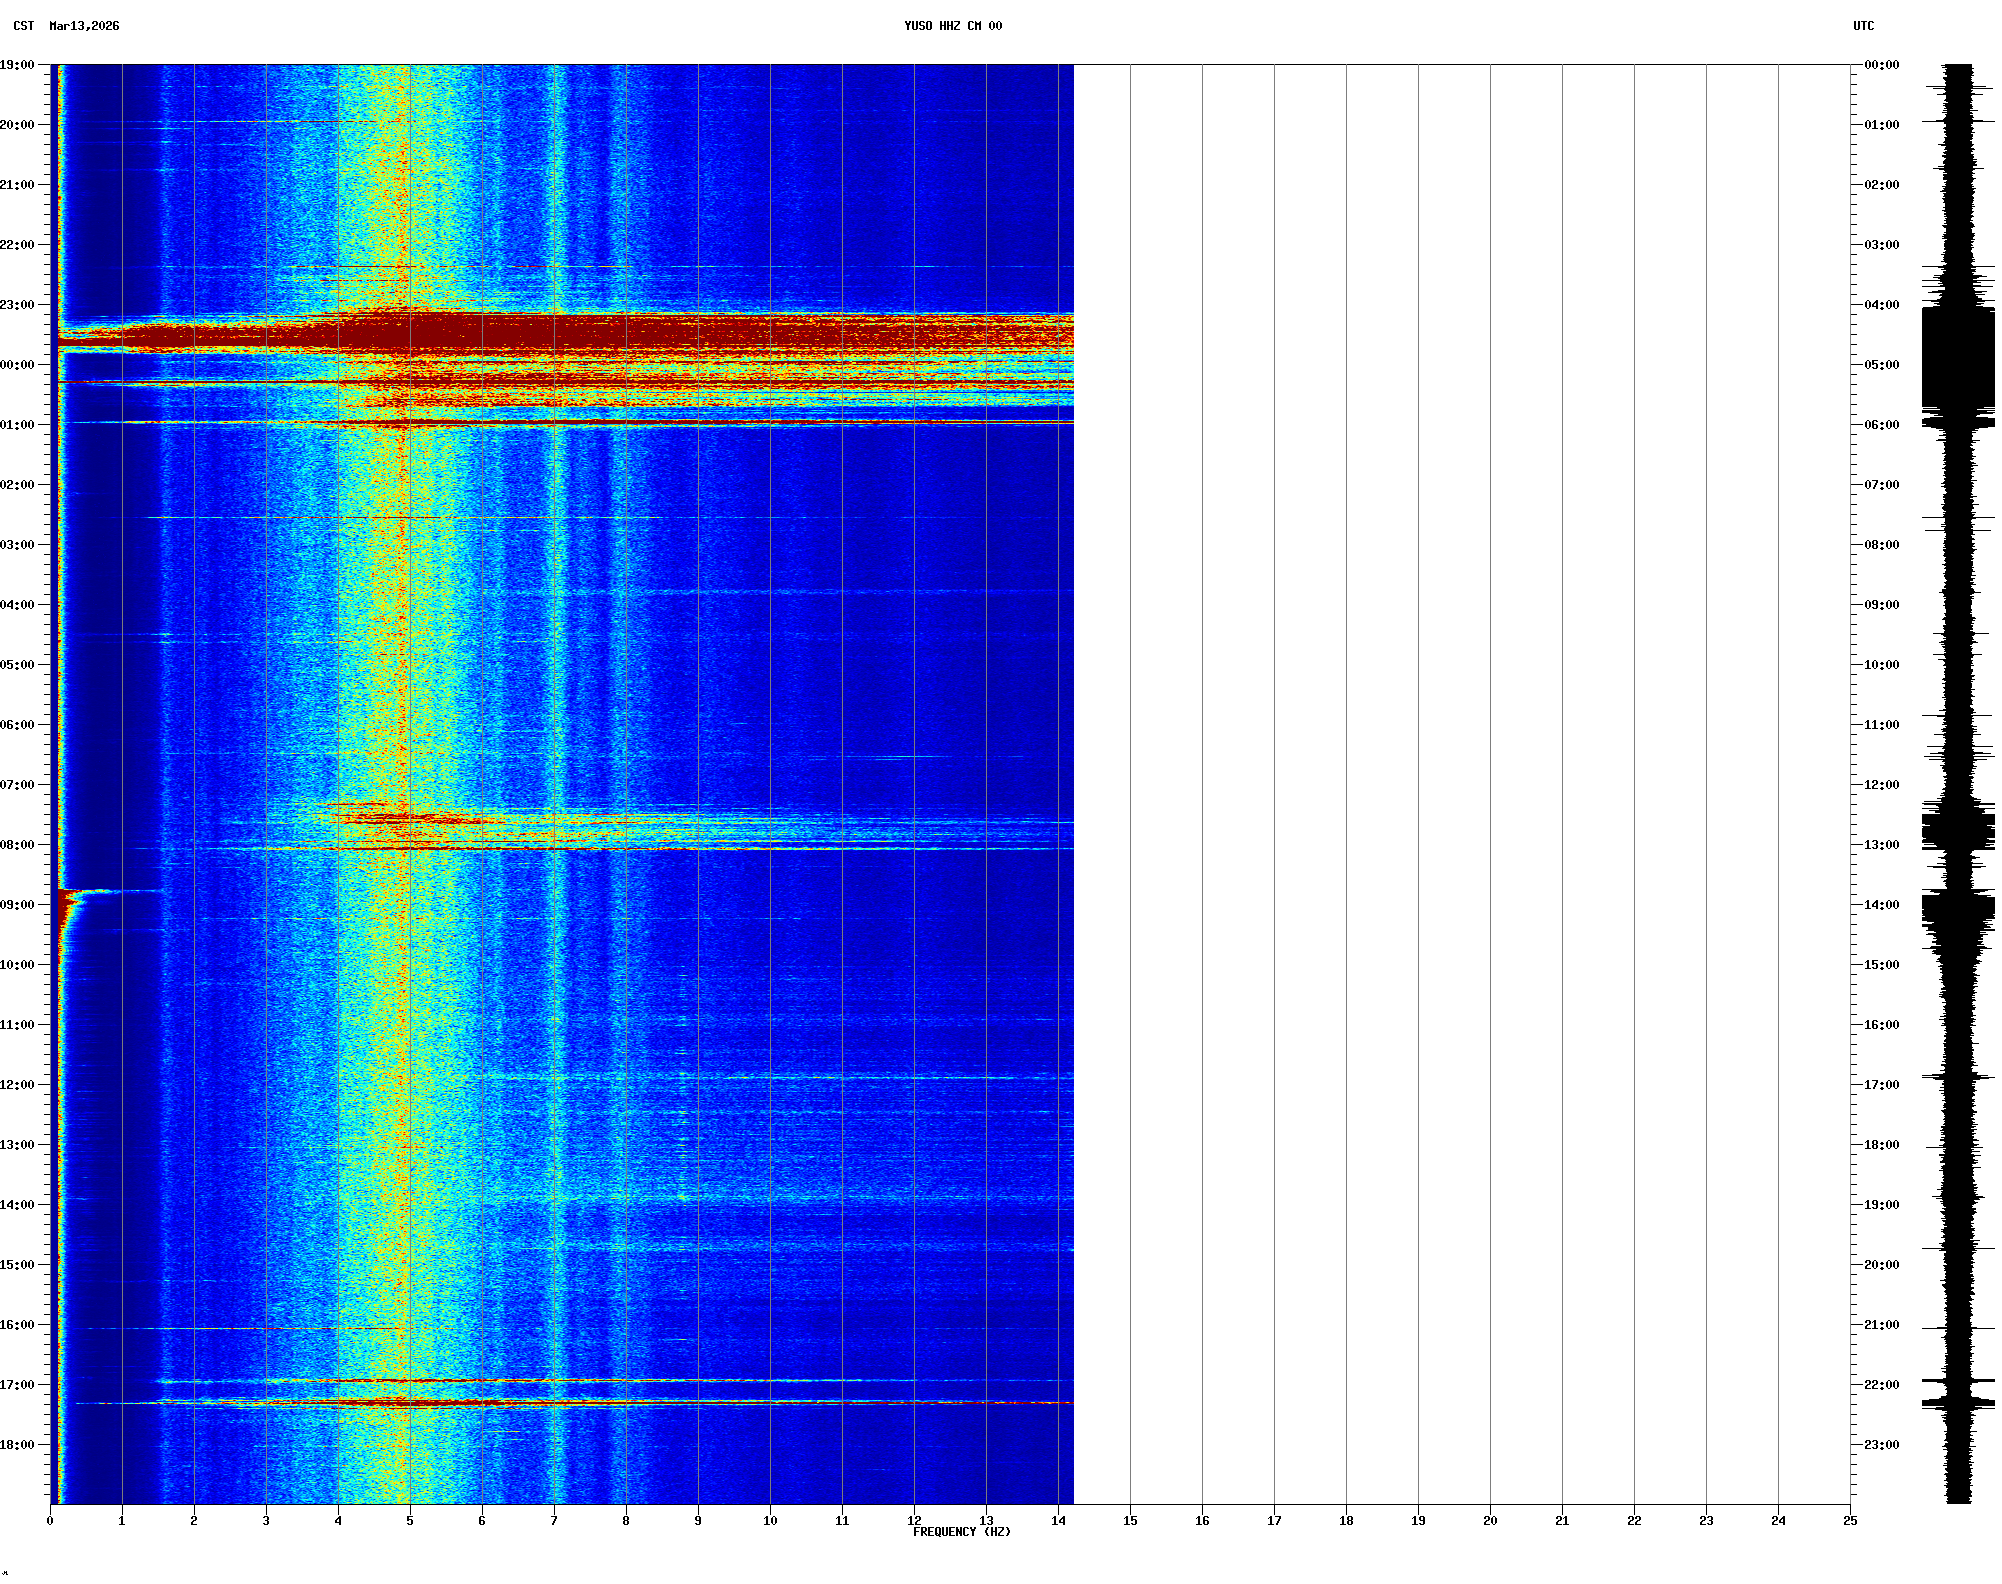Click the CST timezone label
2002x1584 pixels.
click(23, 26)
